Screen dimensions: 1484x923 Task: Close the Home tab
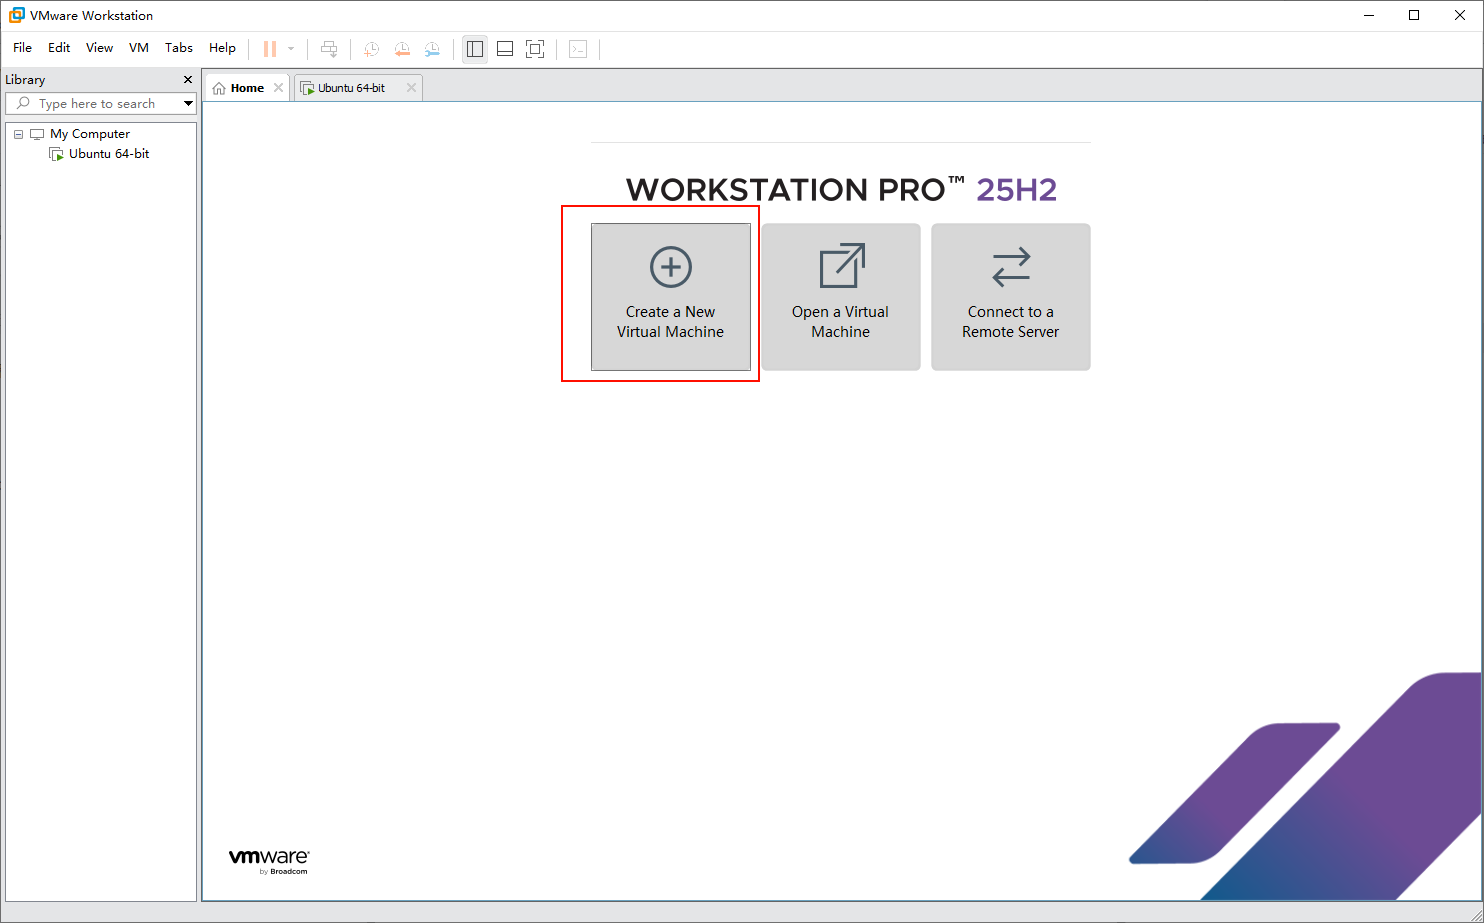pos(279,88)
